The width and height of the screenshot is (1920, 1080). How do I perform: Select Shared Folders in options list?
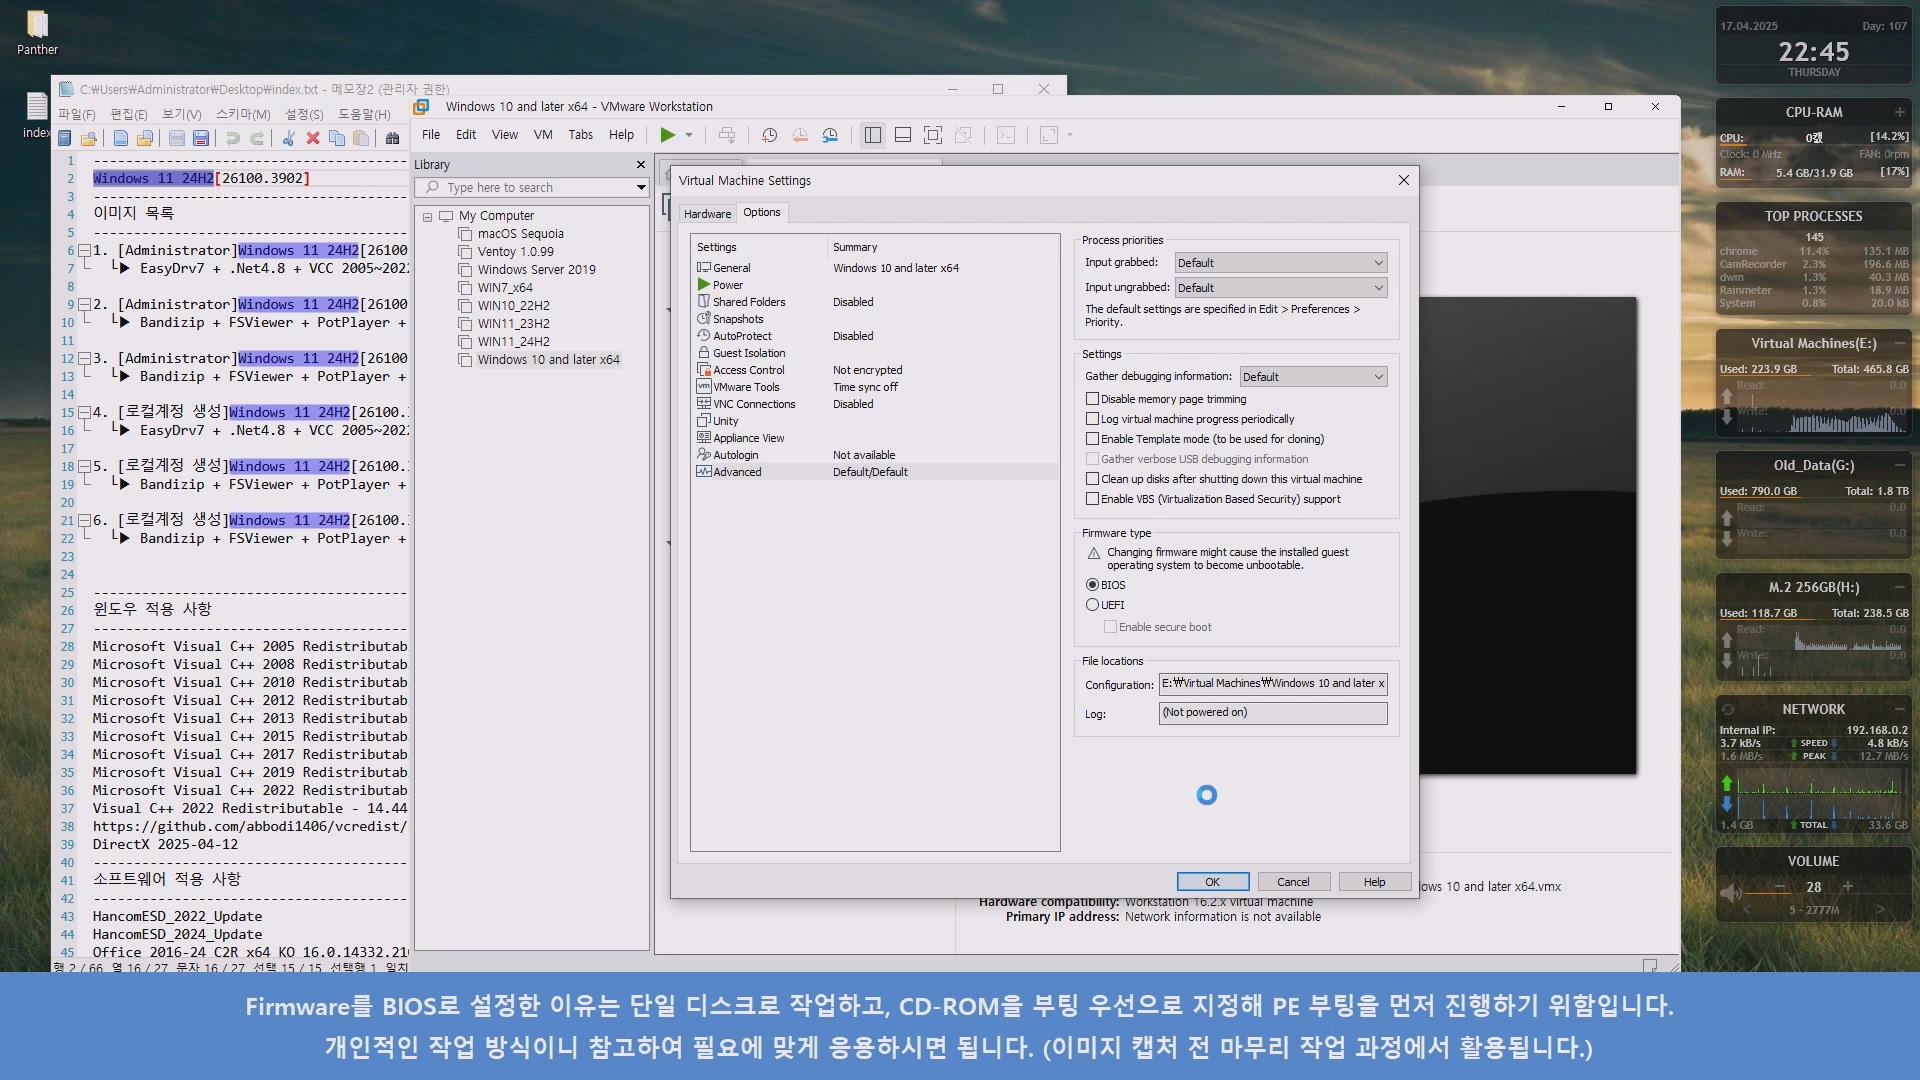tap(748, 302)
